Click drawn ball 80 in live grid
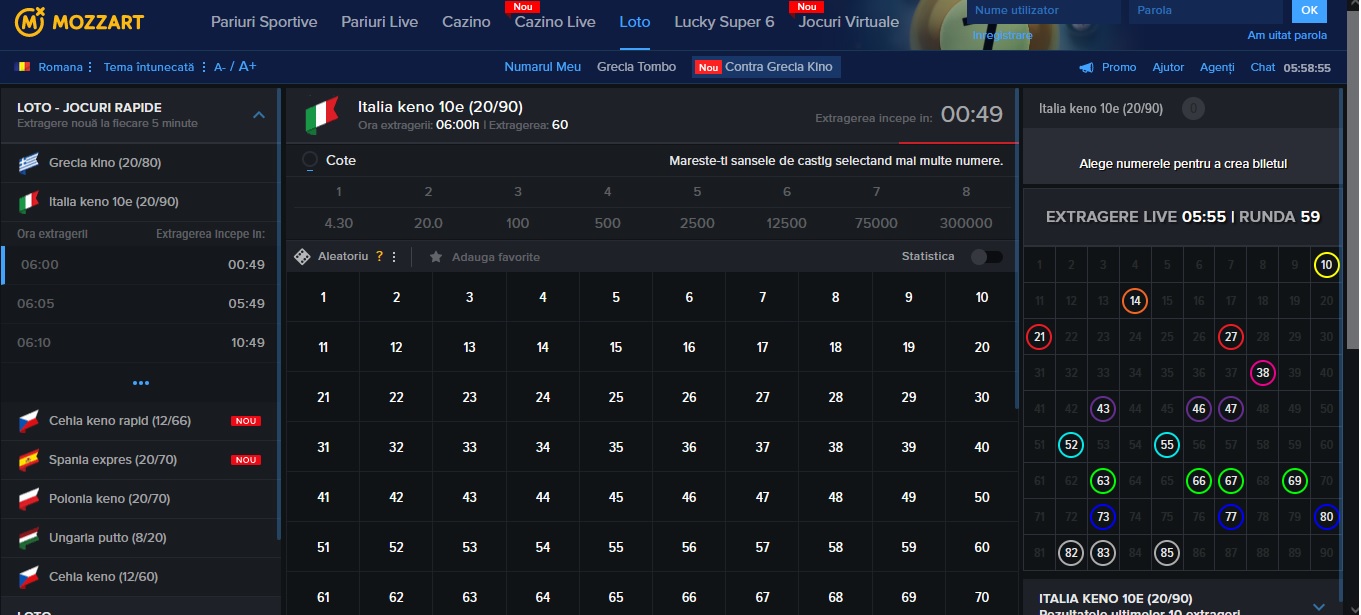The width and height of the screenshot is (1361, 615). pyautogui.click(x=1326, y=517)
